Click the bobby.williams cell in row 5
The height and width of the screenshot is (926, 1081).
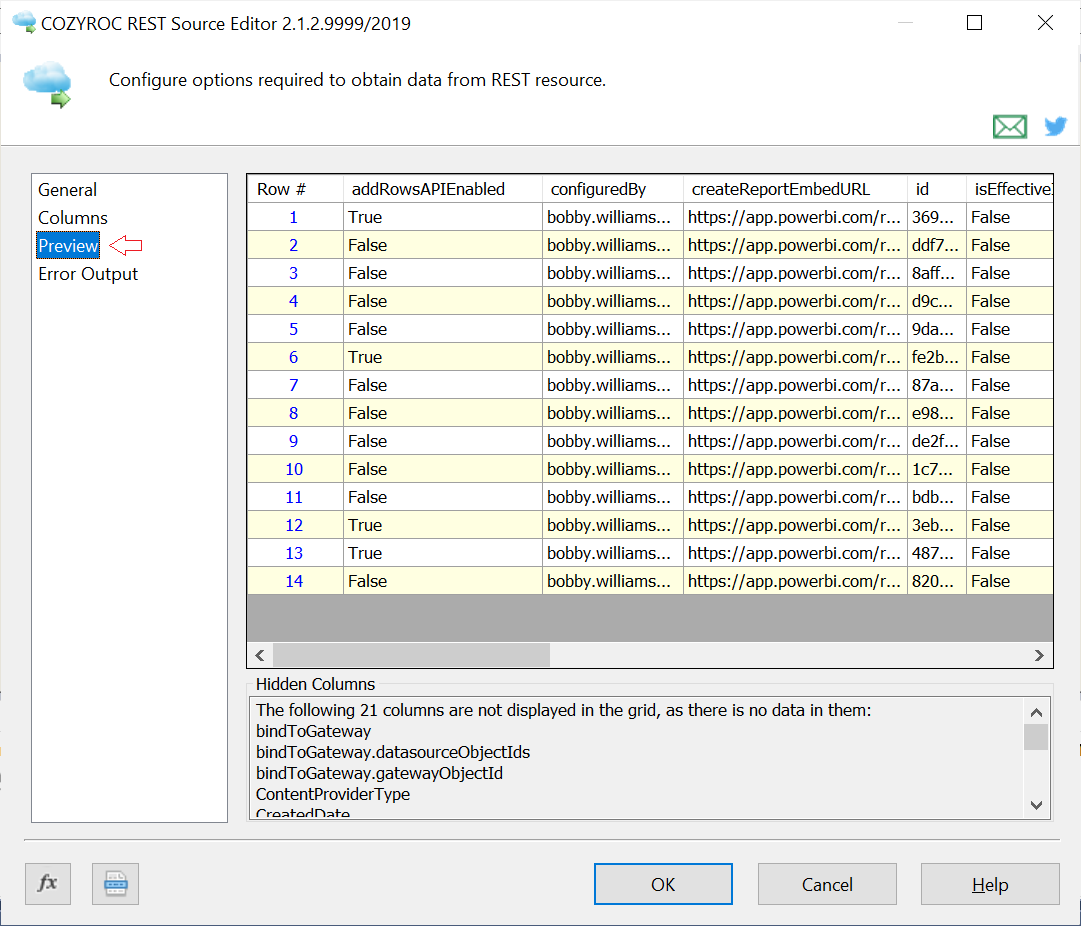tap(612, 329)
